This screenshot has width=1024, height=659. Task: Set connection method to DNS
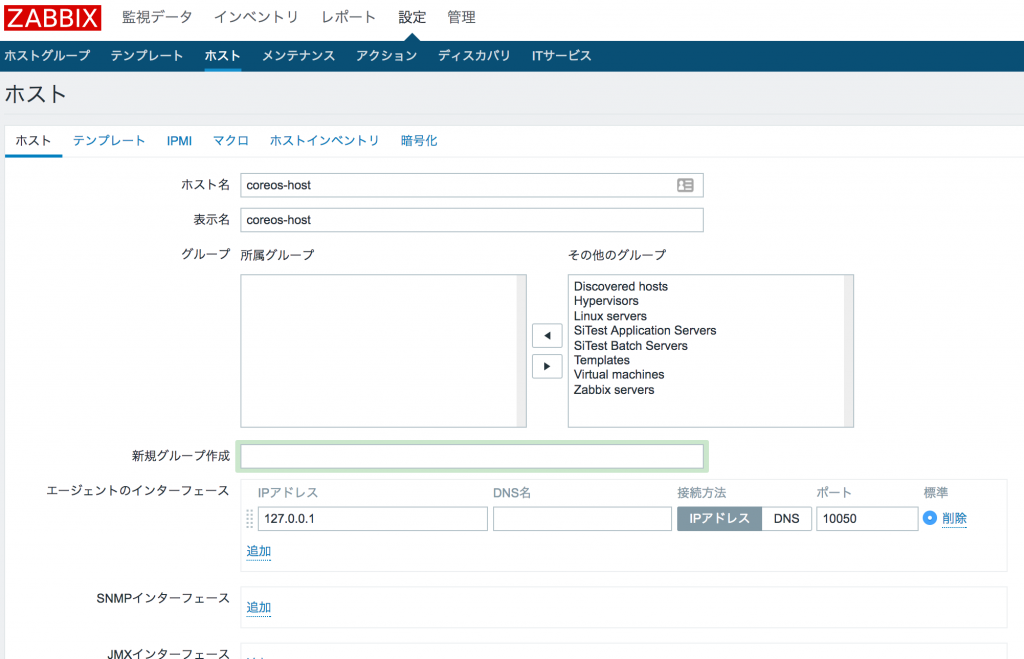pyautogui.click(x=786, y=519)
